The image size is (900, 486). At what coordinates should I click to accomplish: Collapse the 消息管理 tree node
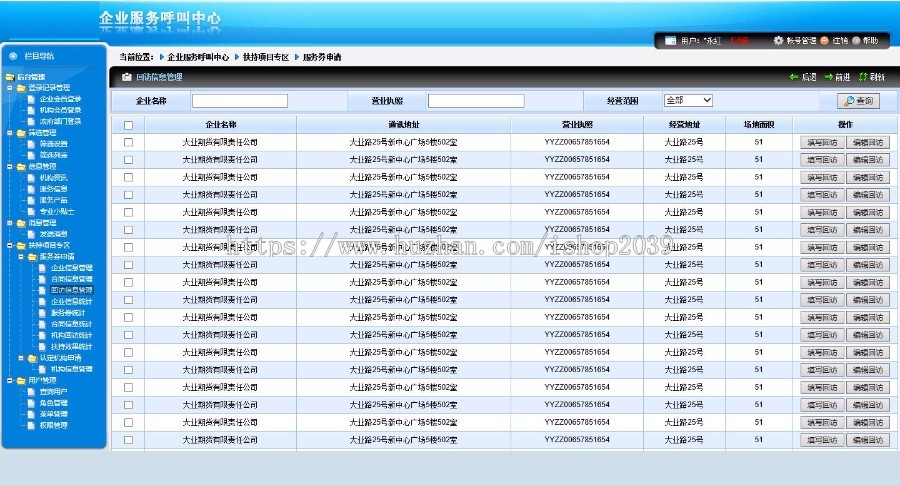[x=10, y=223]
